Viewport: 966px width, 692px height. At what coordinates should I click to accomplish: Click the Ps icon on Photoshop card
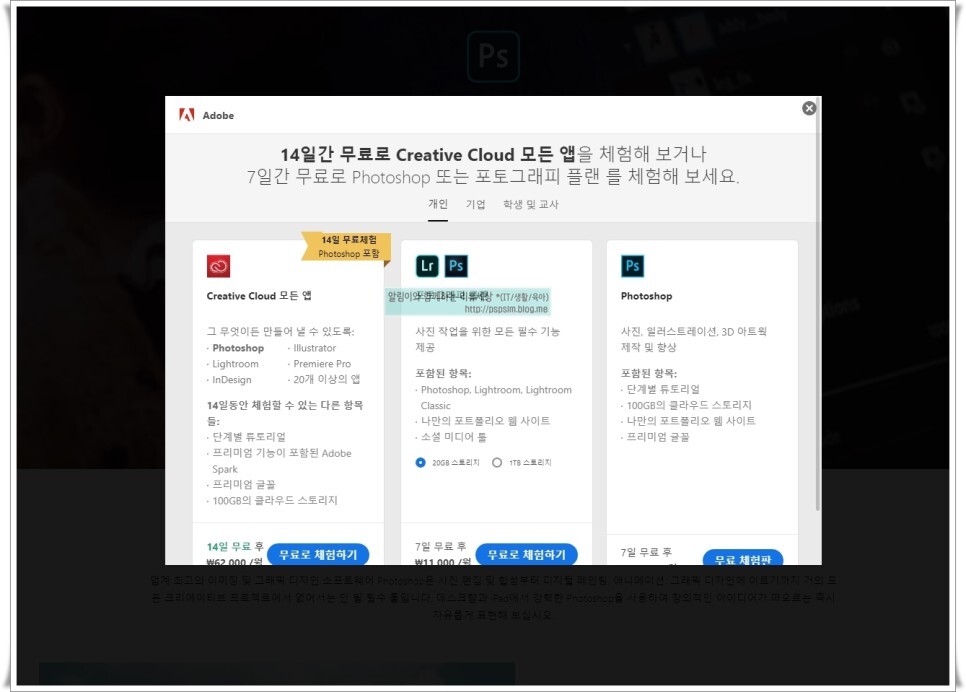tap(632, 266)
